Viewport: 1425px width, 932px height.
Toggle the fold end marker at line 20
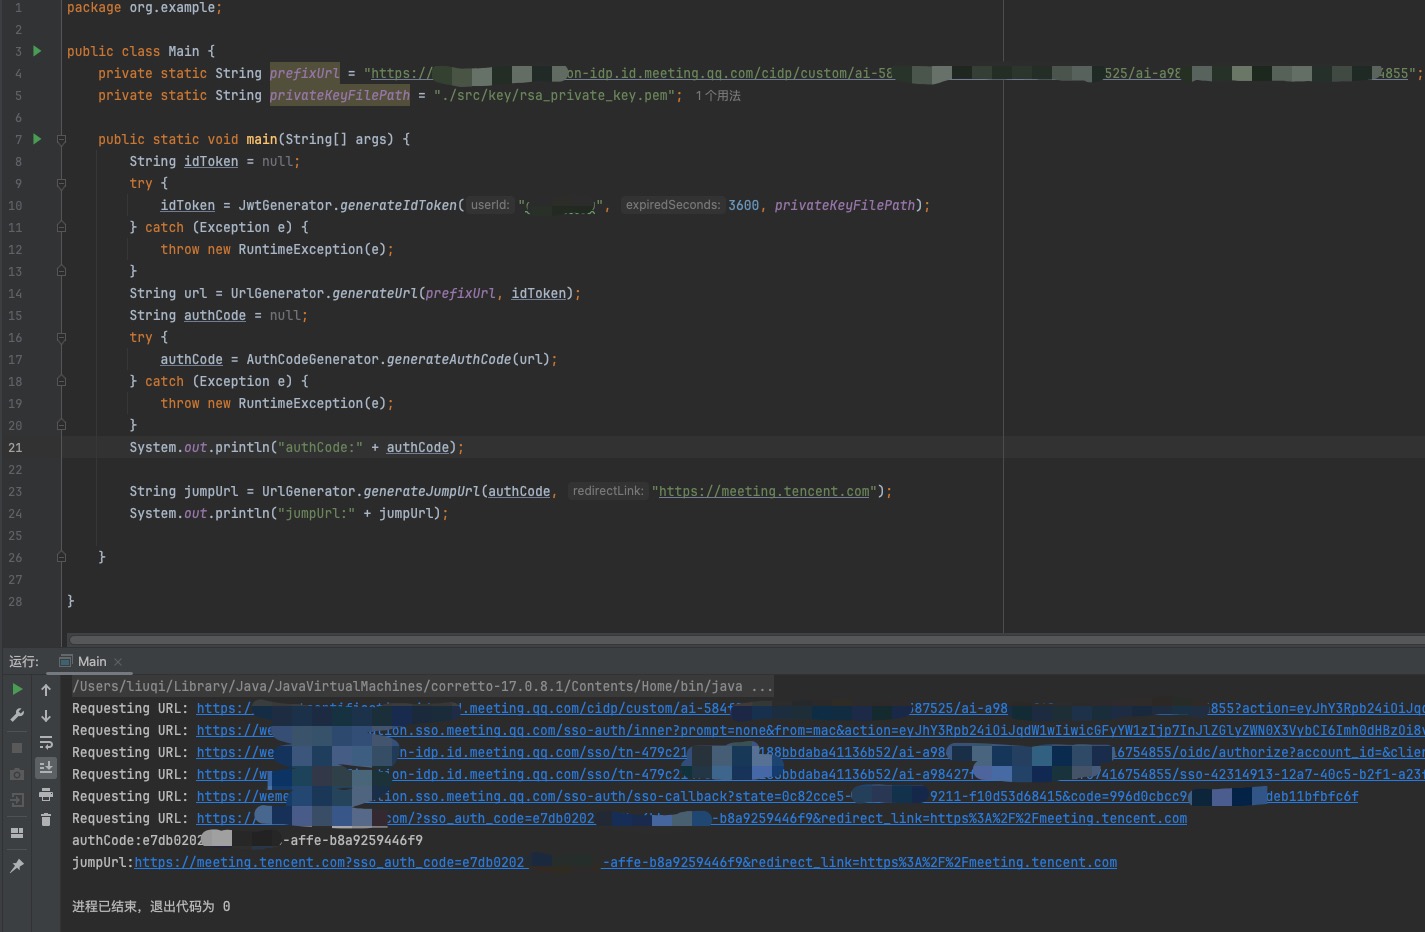coord(61,425)
